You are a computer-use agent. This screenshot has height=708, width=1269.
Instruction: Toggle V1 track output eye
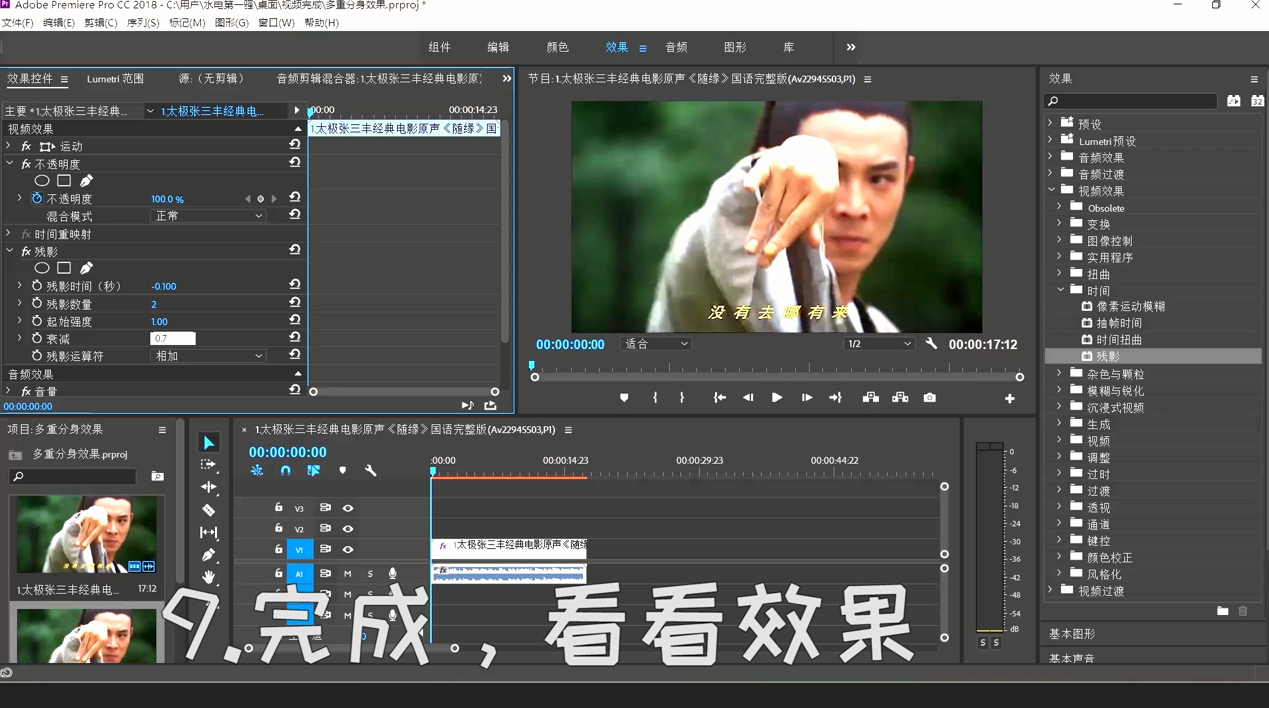click(348, 549)
